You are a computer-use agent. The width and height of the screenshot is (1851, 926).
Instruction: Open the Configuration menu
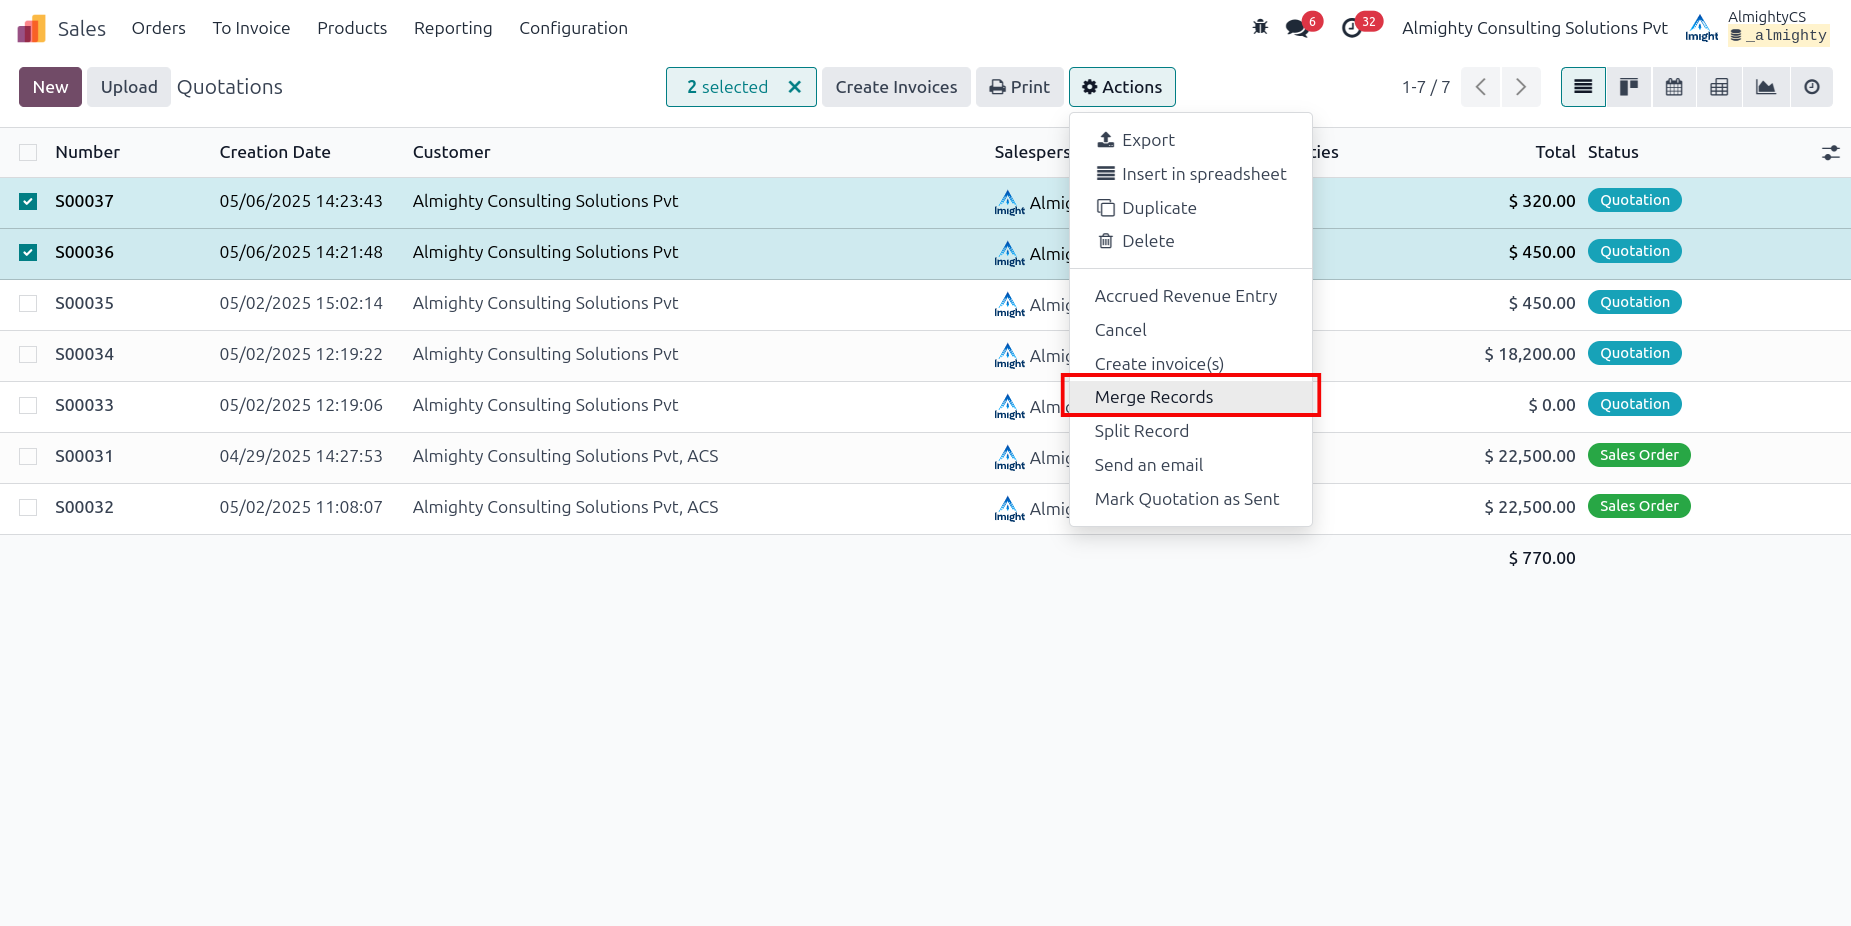[x=573, y=28]
